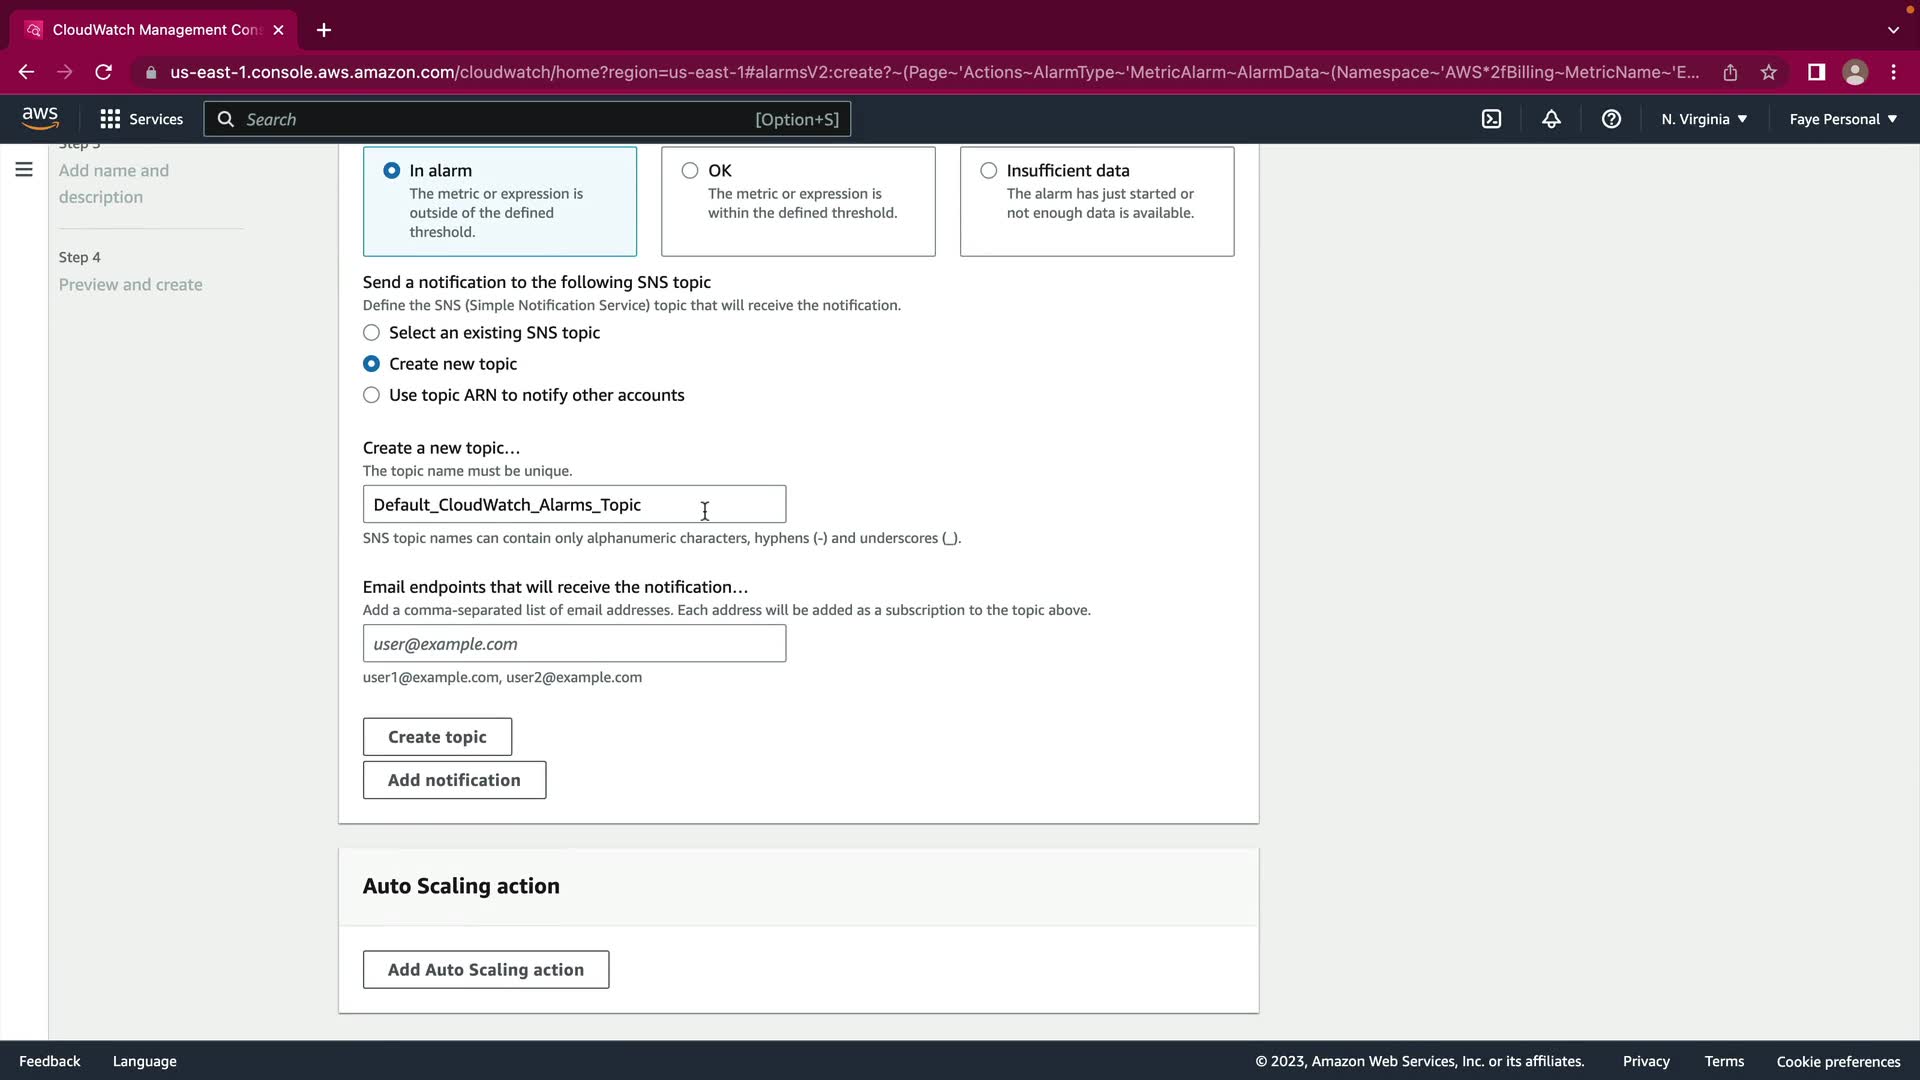Toggle the hamburger side navigation
Viewport: 1920px width, 1080px height.
(x=24, y=170)
